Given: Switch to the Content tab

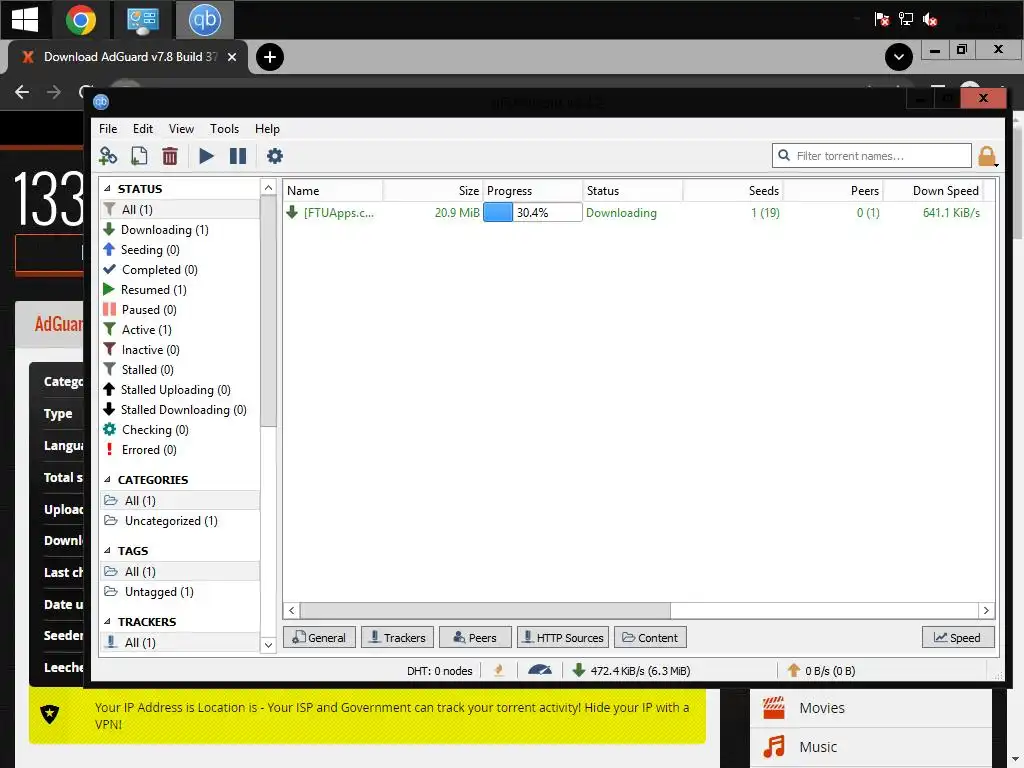Looking at the screenshot, I should pos(650,637).
